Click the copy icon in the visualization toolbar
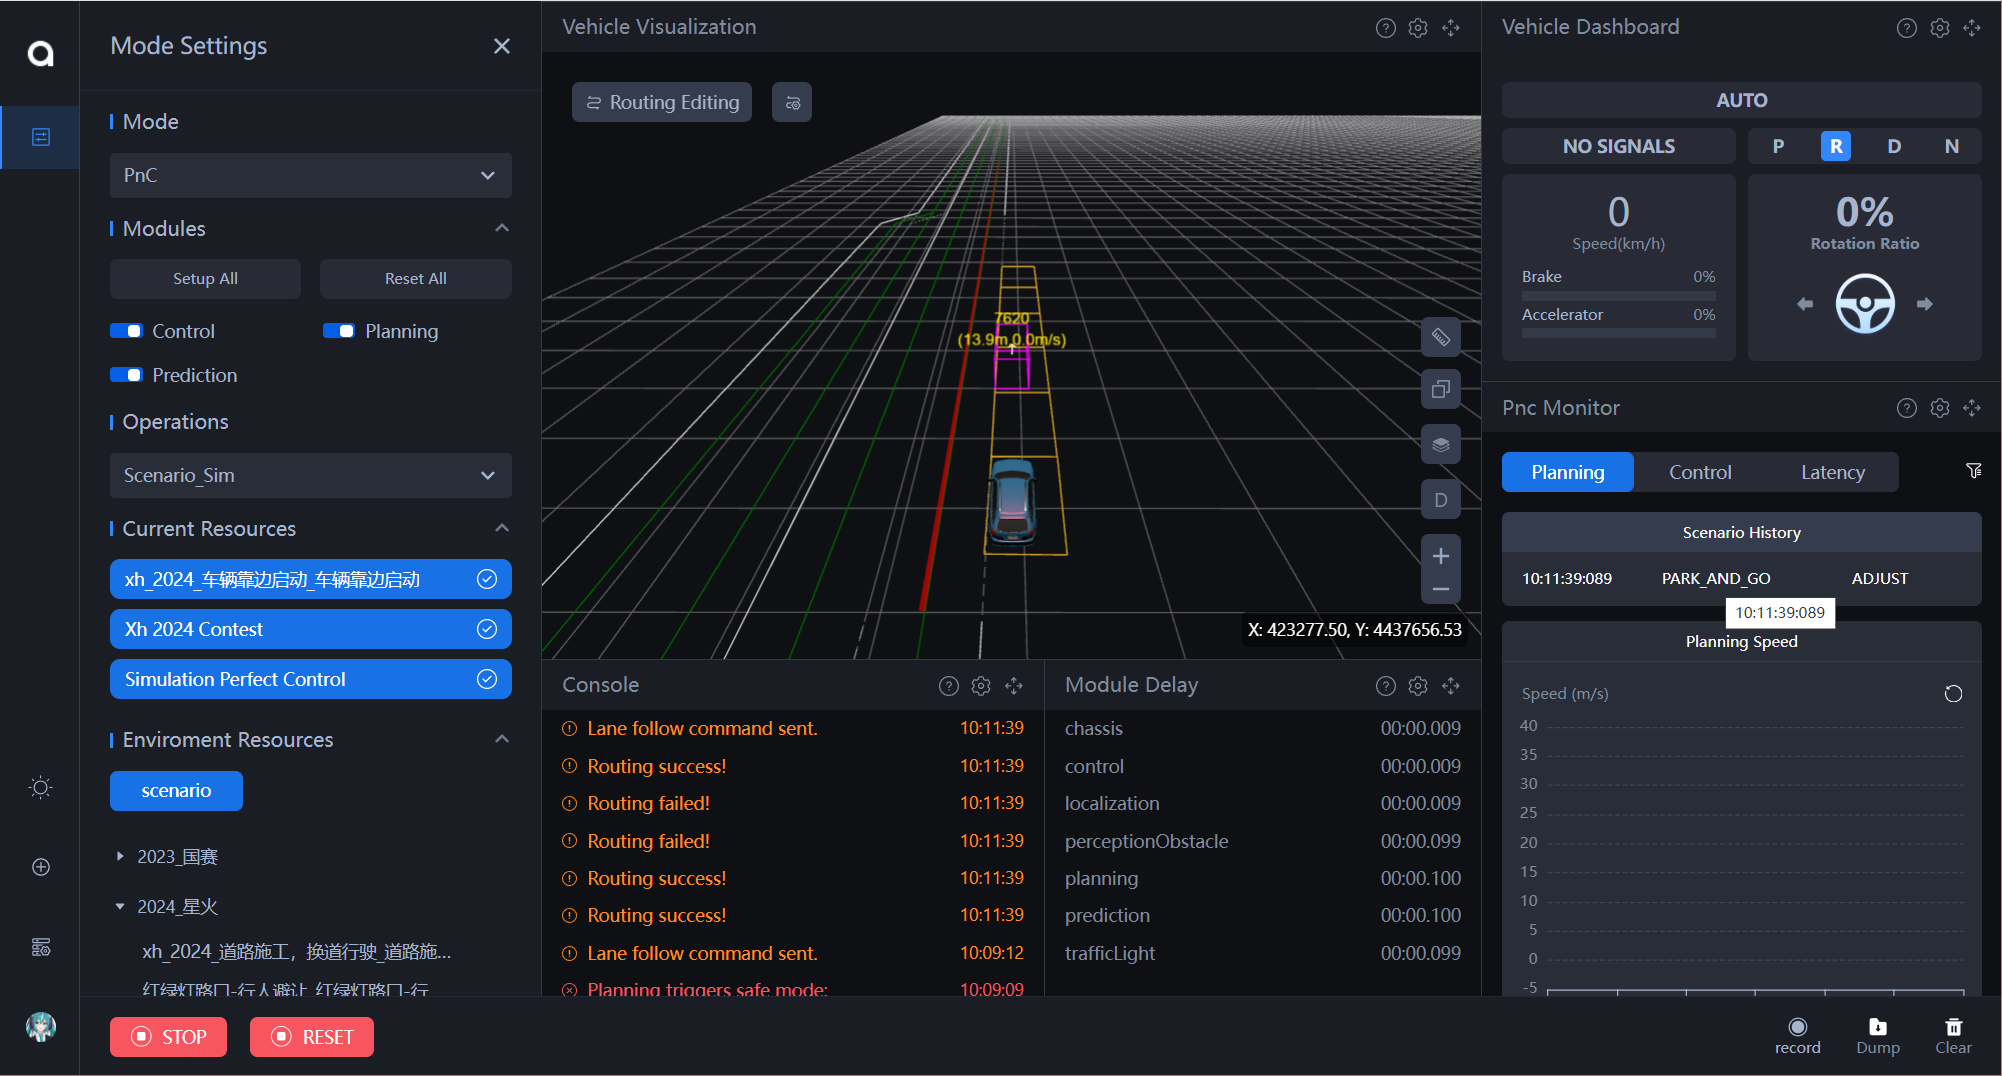This screenshot has width=2002, height=1076. click(1440, 389)
